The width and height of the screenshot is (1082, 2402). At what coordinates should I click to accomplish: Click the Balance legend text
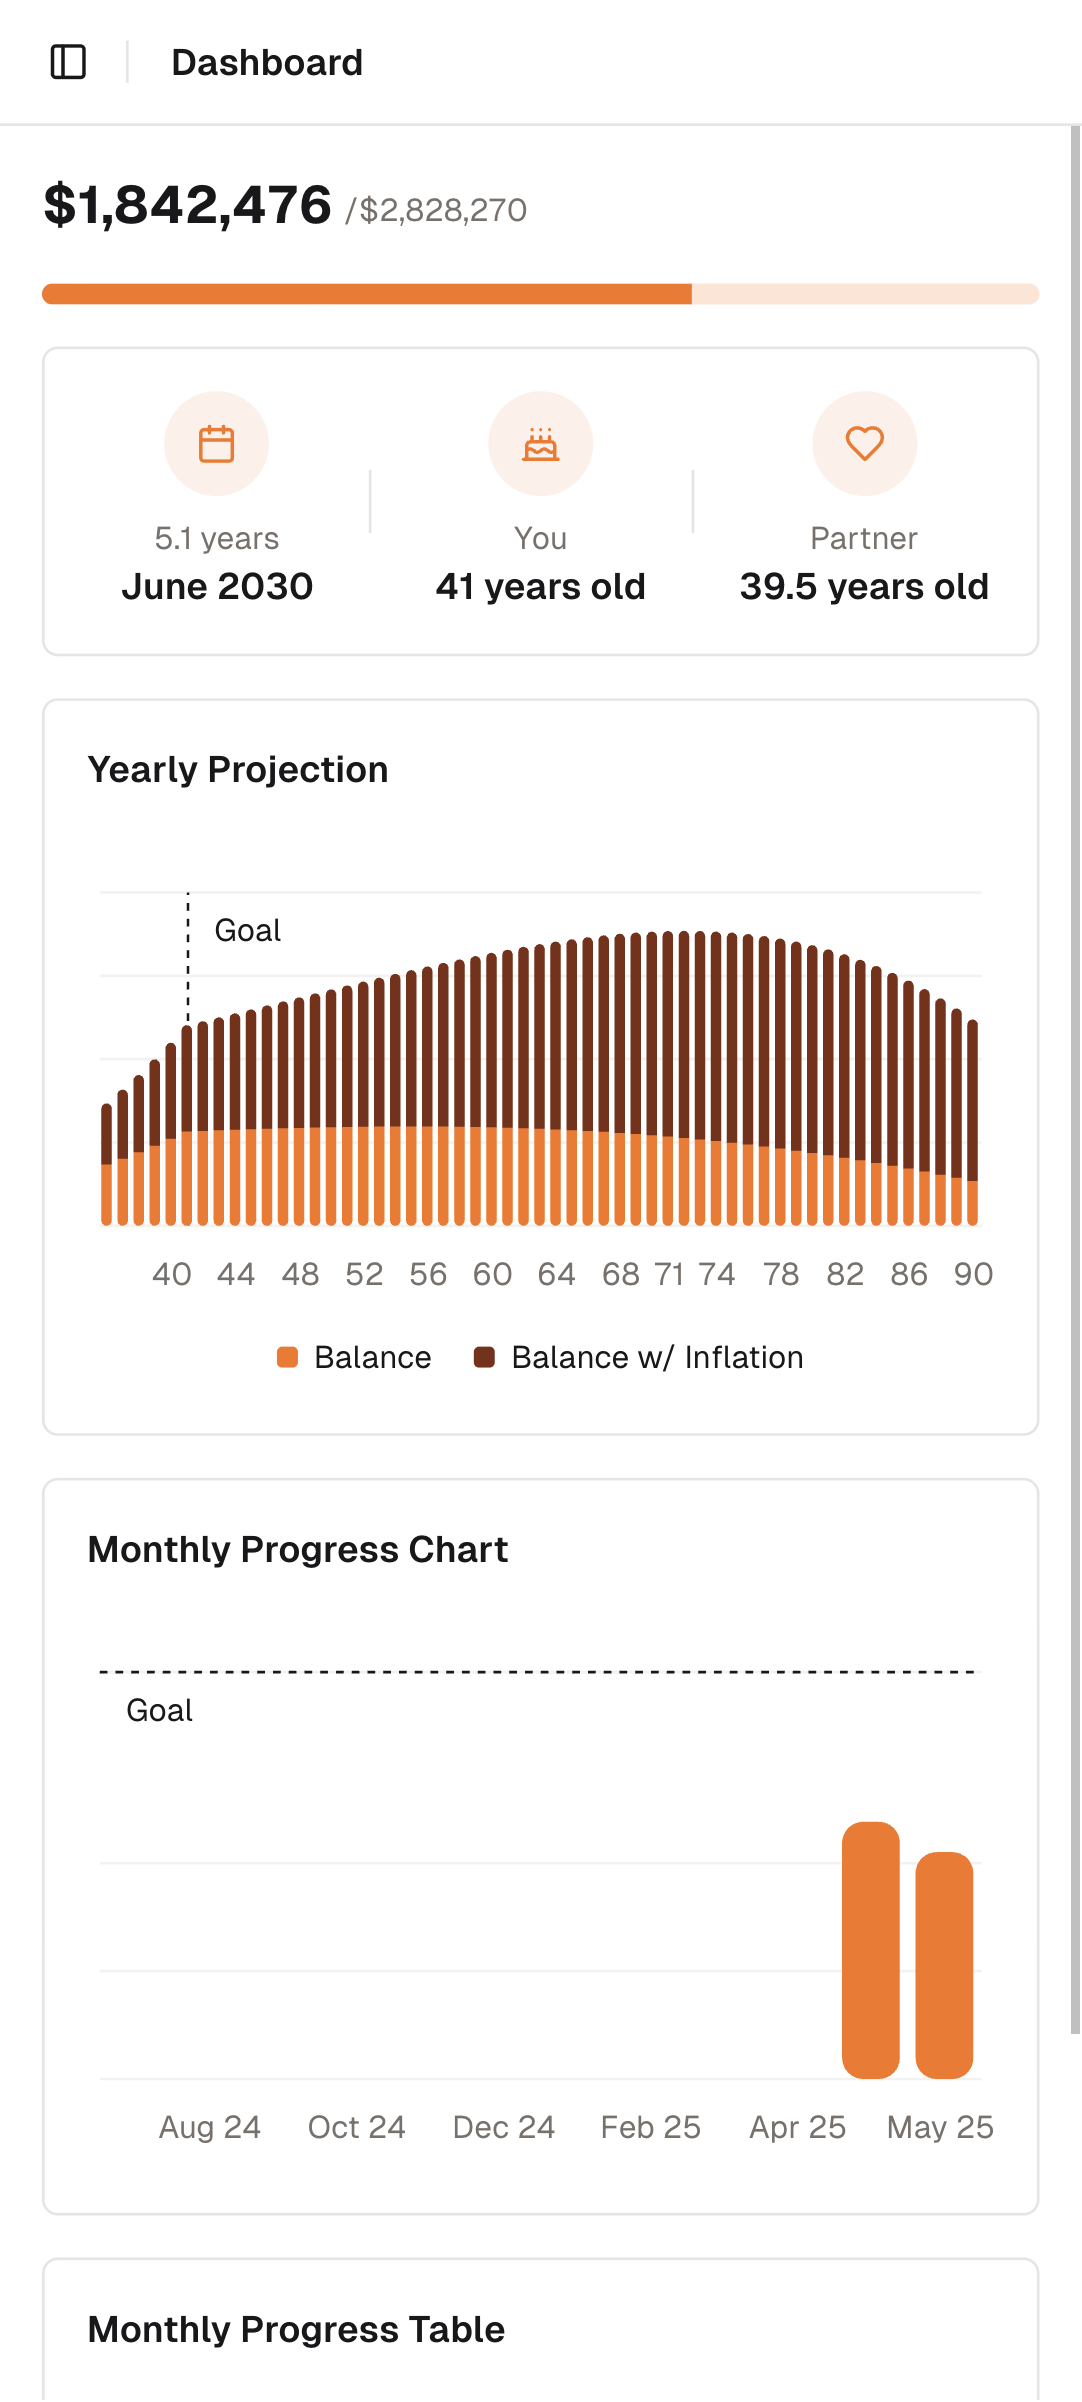click(x=372, y=1357)
